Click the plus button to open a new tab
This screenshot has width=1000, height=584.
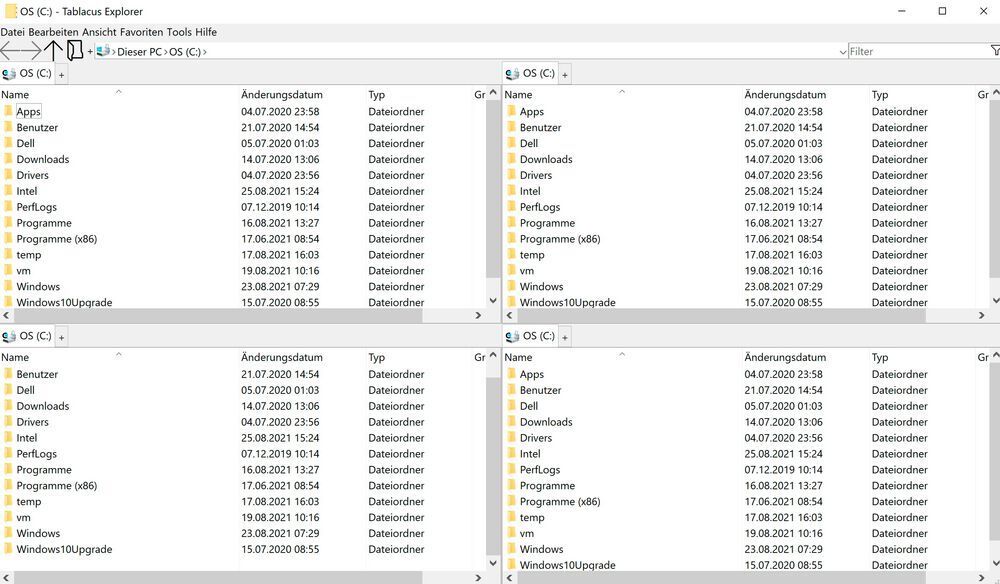(x=91, y=51)
